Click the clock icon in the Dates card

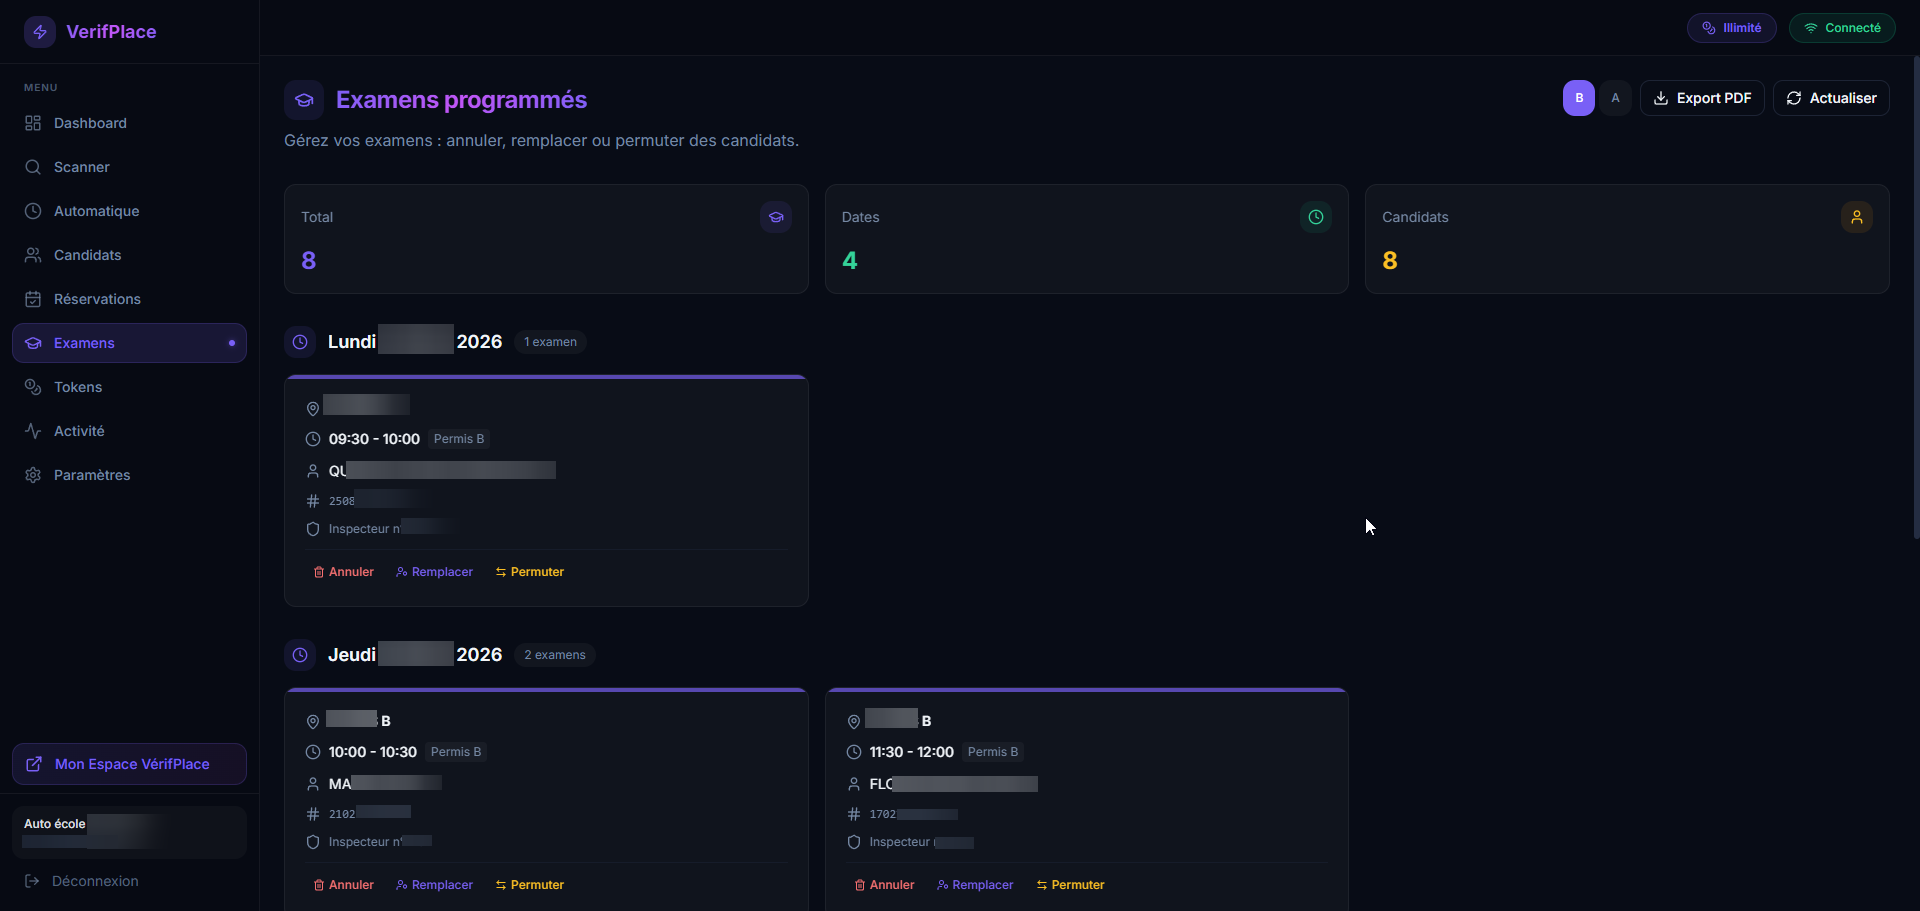tap(1315, 217)
